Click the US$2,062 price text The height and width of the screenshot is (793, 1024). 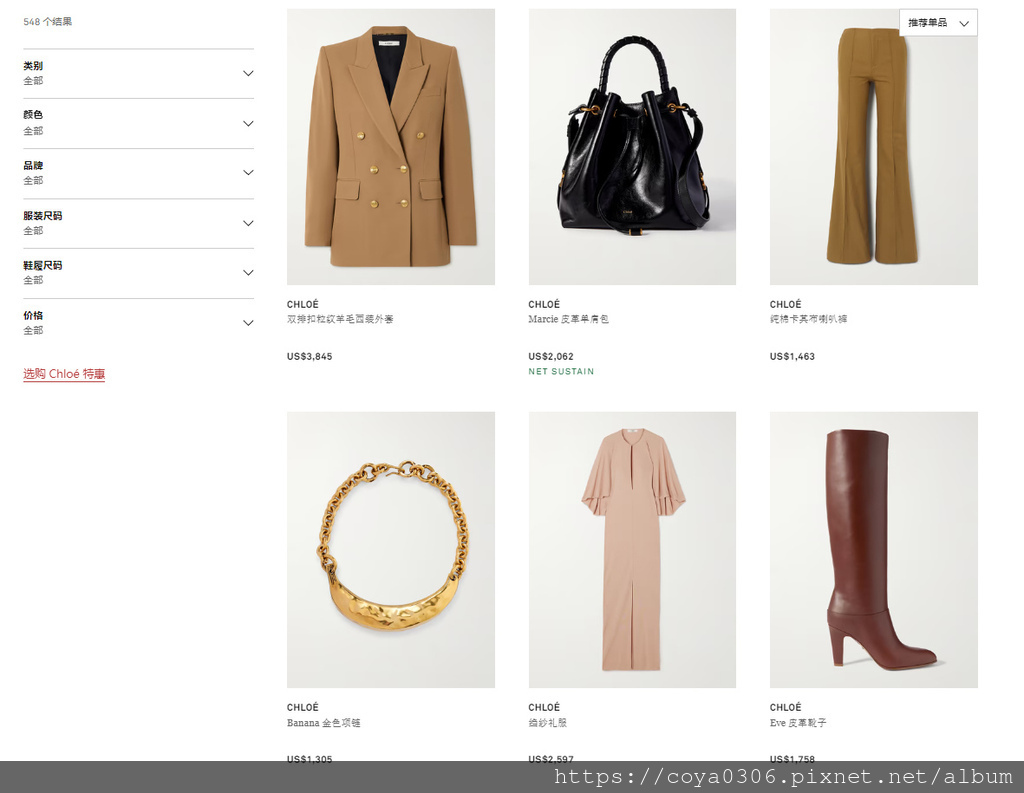551,357
